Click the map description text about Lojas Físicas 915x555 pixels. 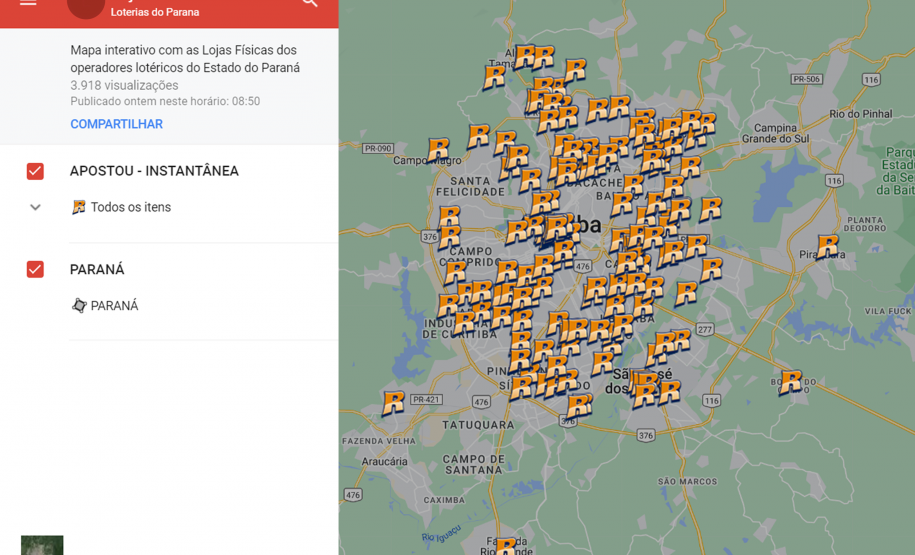point(185,59)
